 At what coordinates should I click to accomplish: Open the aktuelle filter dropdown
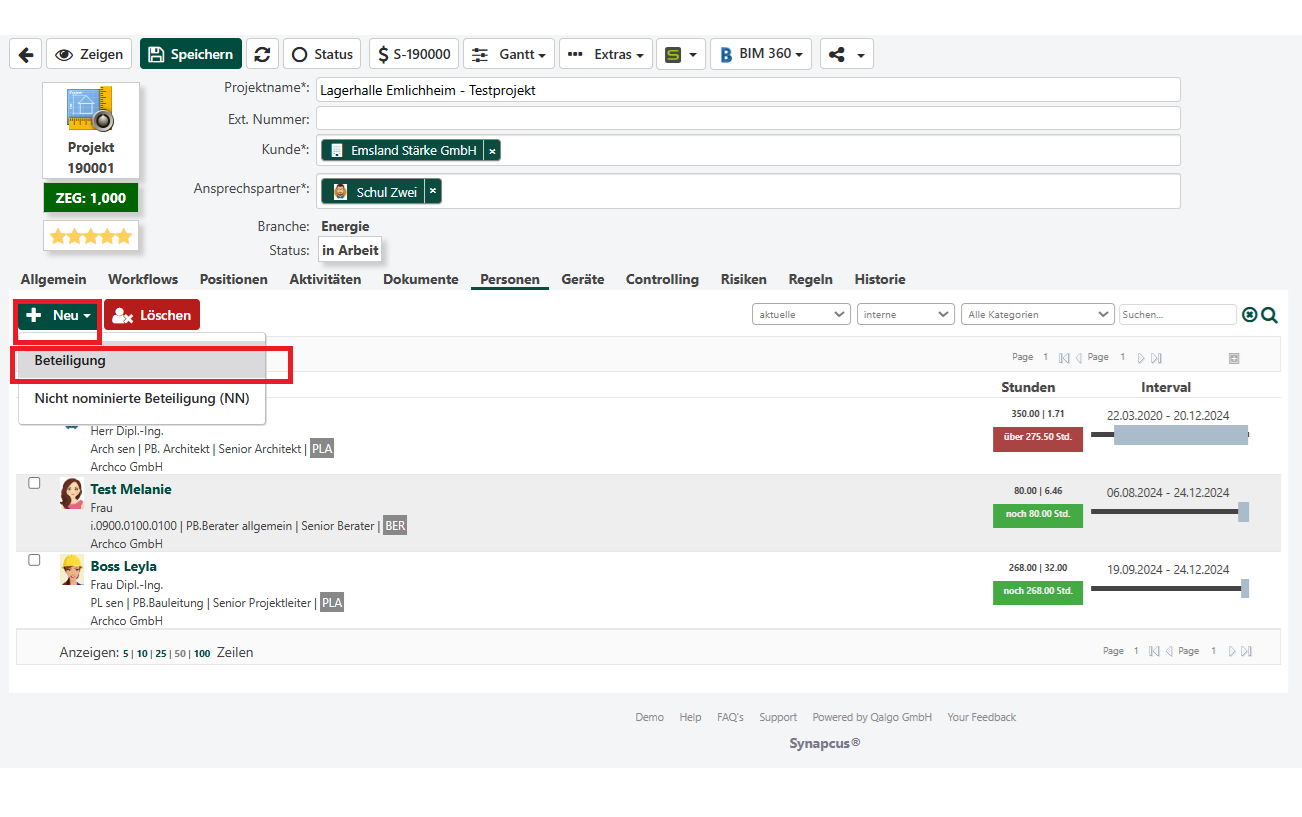(x=801, y=314)
